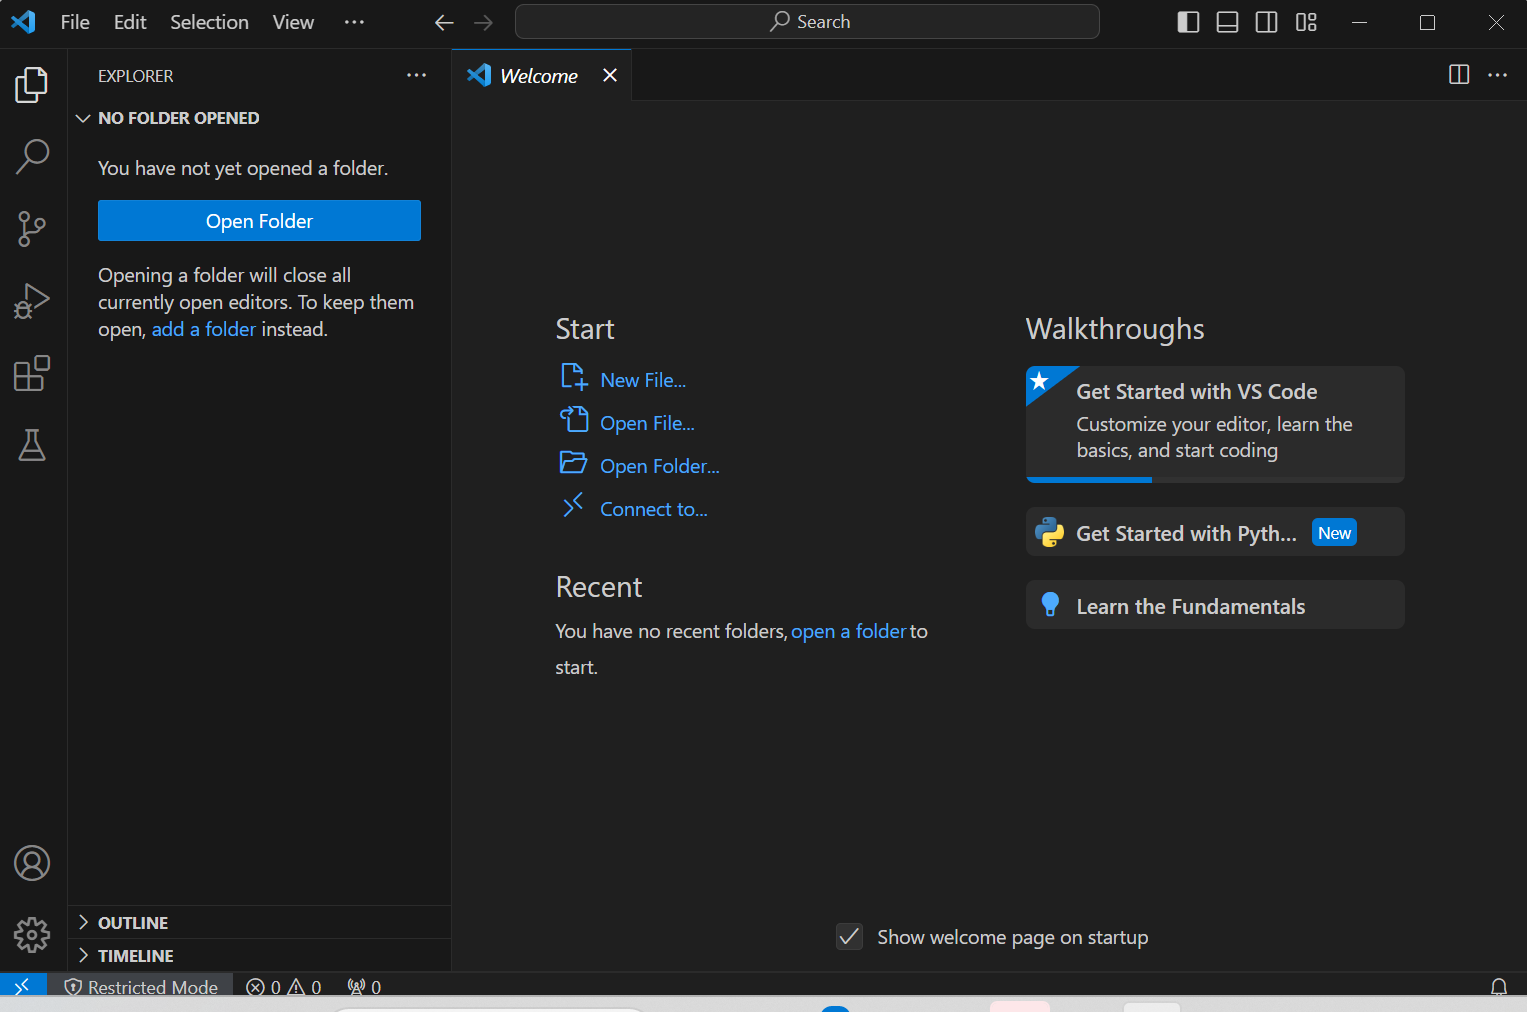Toggle the Primary Side Bar visibility
The height and width of the screenshot is (1012, 1527).
tap(1188, 22)
